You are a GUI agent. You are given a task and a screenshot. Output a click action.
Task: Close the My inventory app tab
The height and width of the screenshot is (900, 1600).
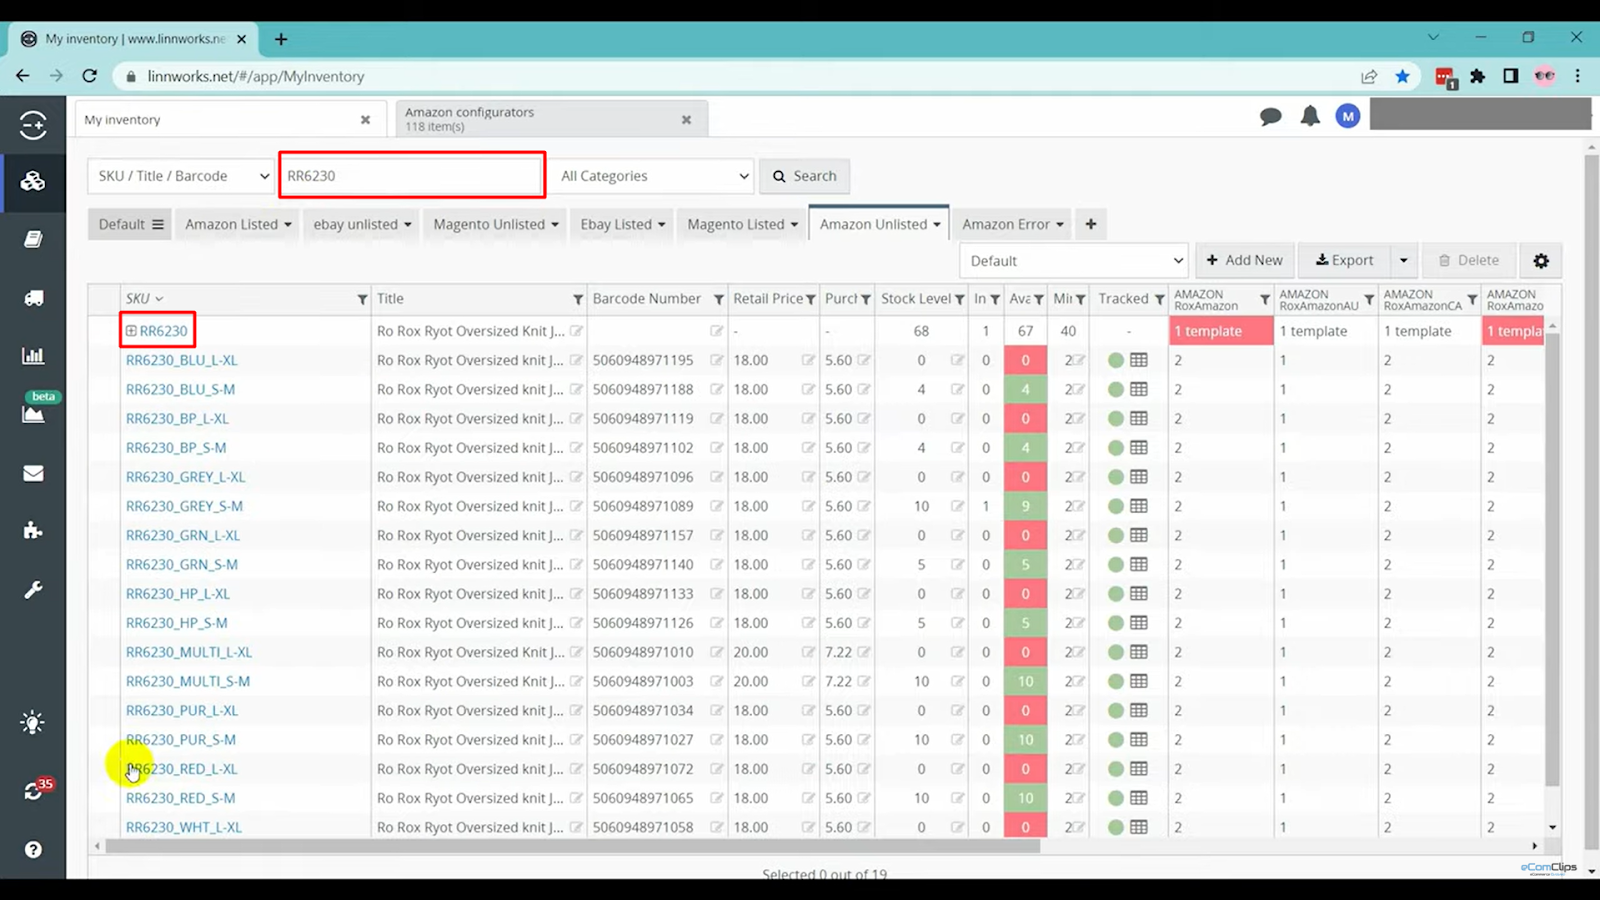365,120
